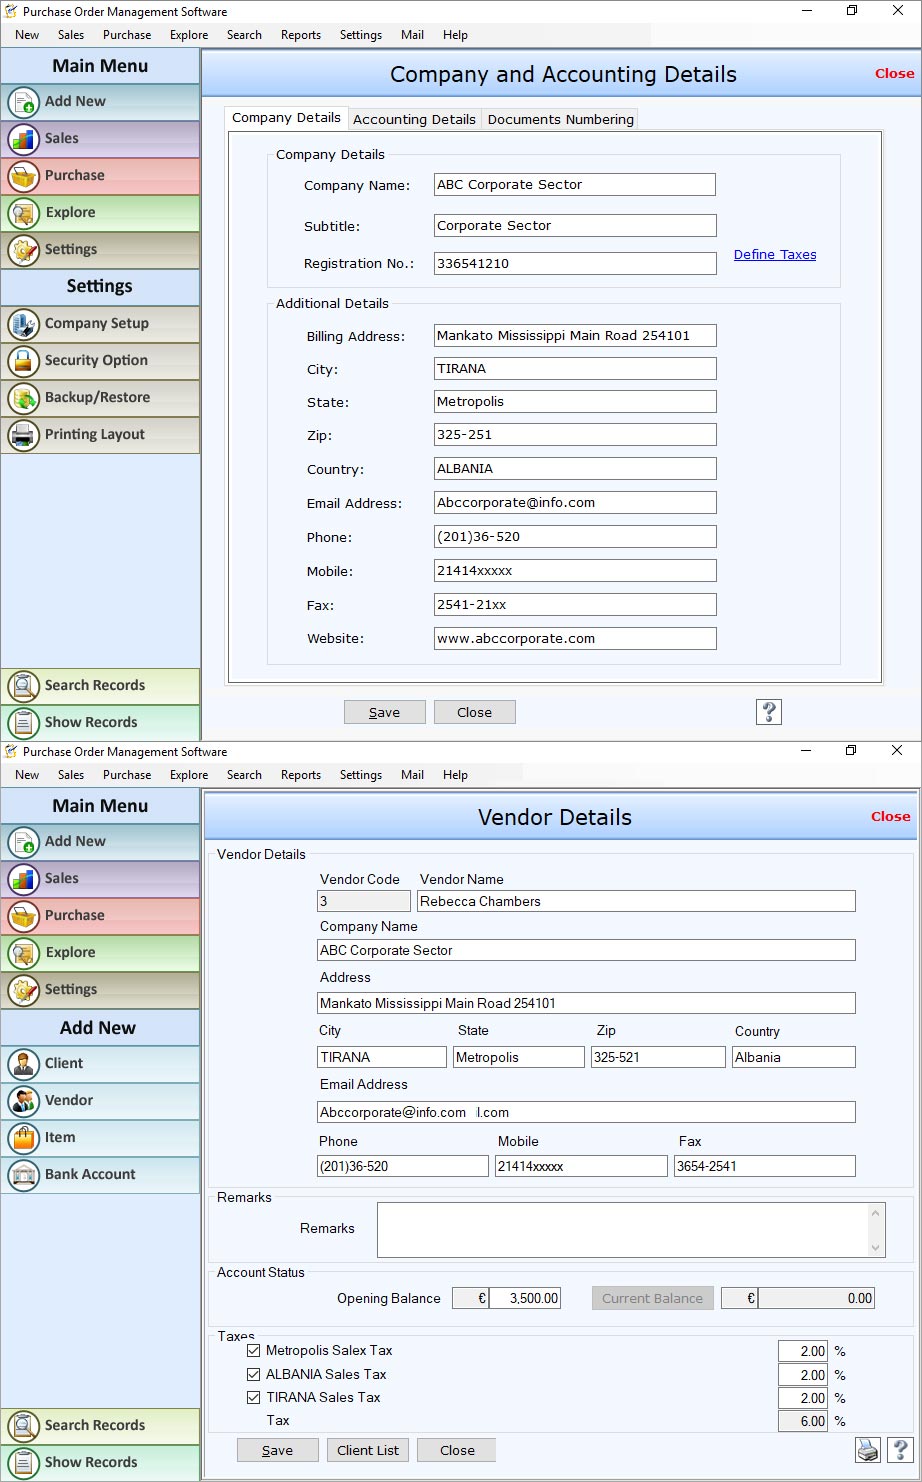The height and width of the screenshot is (1482, 922).
Task: Click Search Records icon in Vendor window
Action: pos(23,1426)
